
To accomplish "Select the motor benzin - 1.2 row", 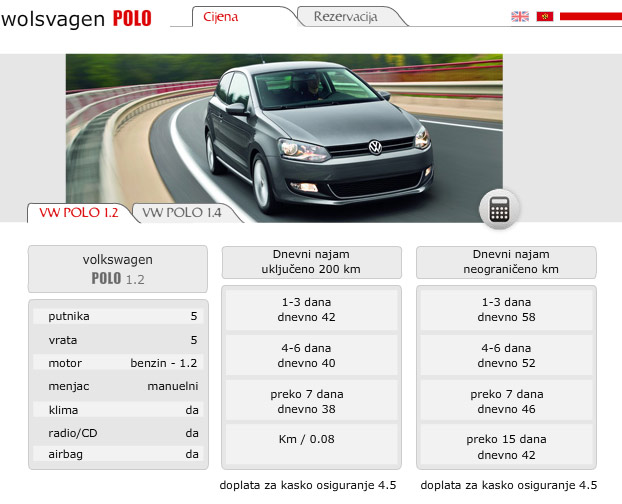I will [118, 363].
